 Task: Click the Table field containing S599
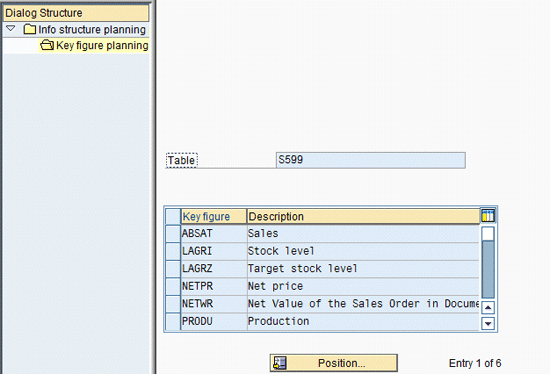pyautogui.click(x=371, y=160)
